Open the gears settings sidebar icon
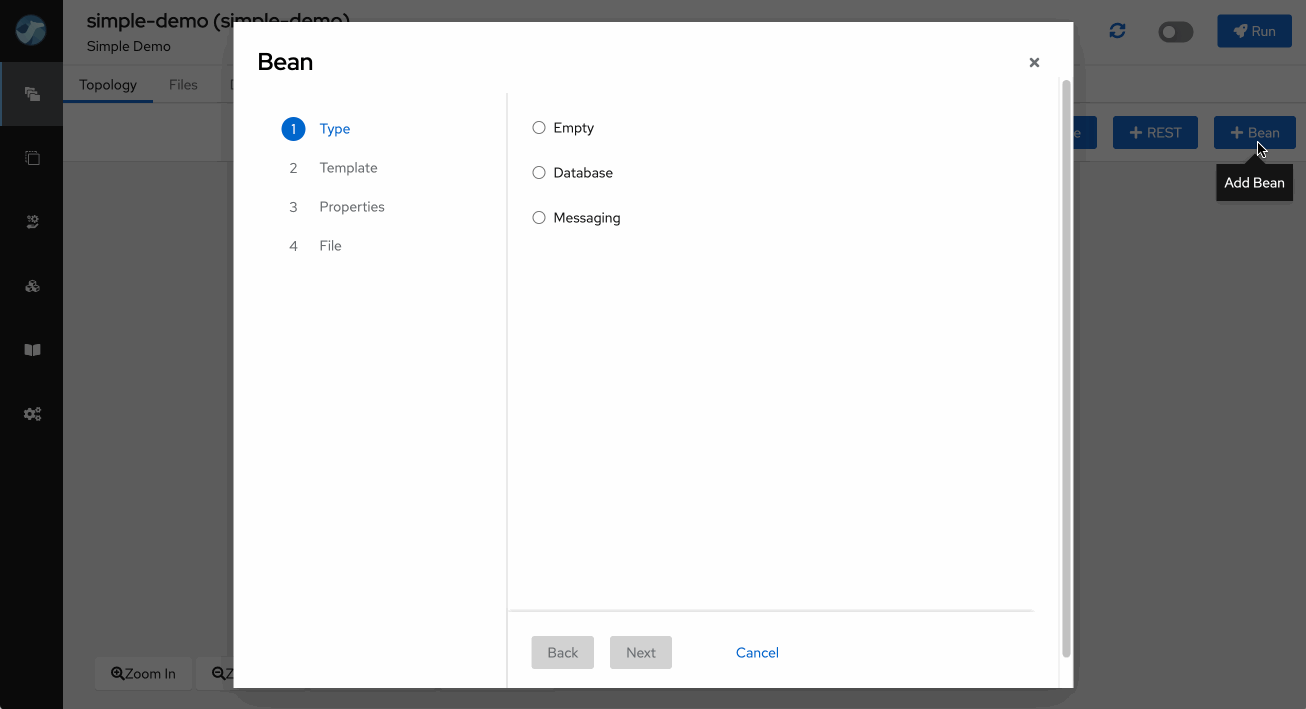Screen dimensions: 1306x709 tap(32, 414)
